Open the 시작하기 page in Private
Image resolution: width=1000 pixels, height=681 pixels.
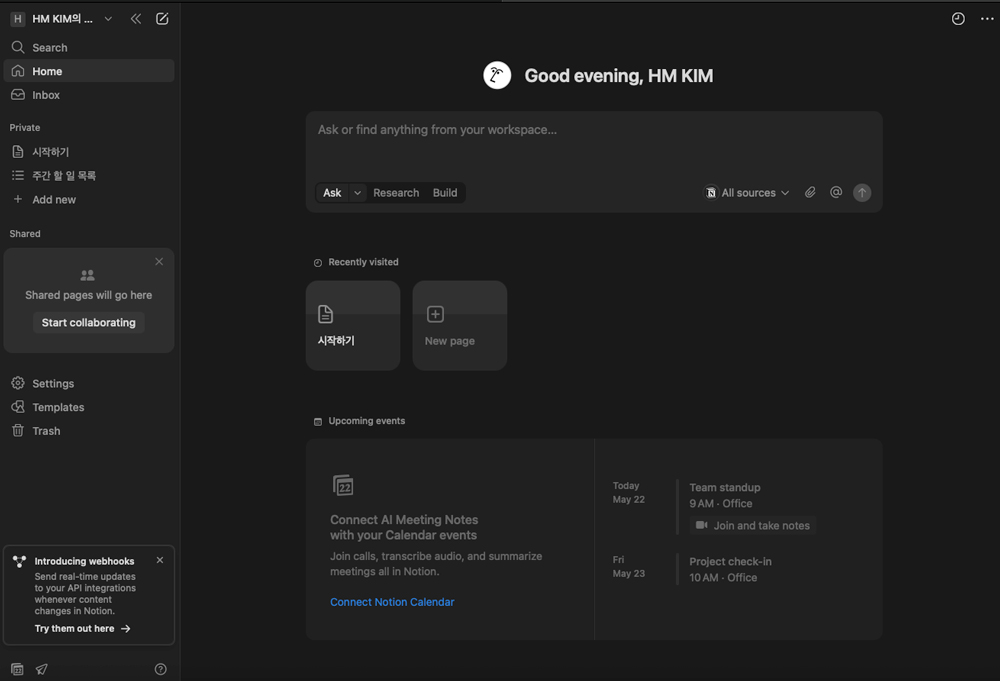[89, 152]
